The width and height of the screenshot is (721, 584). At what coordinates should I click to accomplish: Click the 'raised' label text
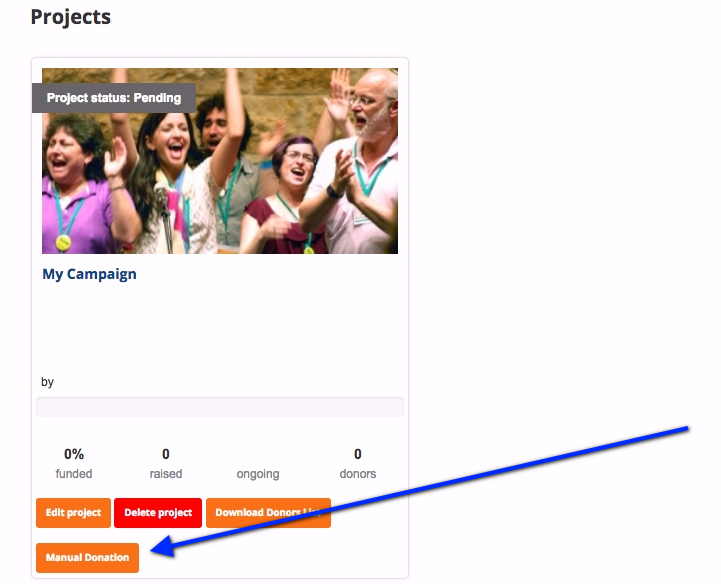(x=166, y=474)
